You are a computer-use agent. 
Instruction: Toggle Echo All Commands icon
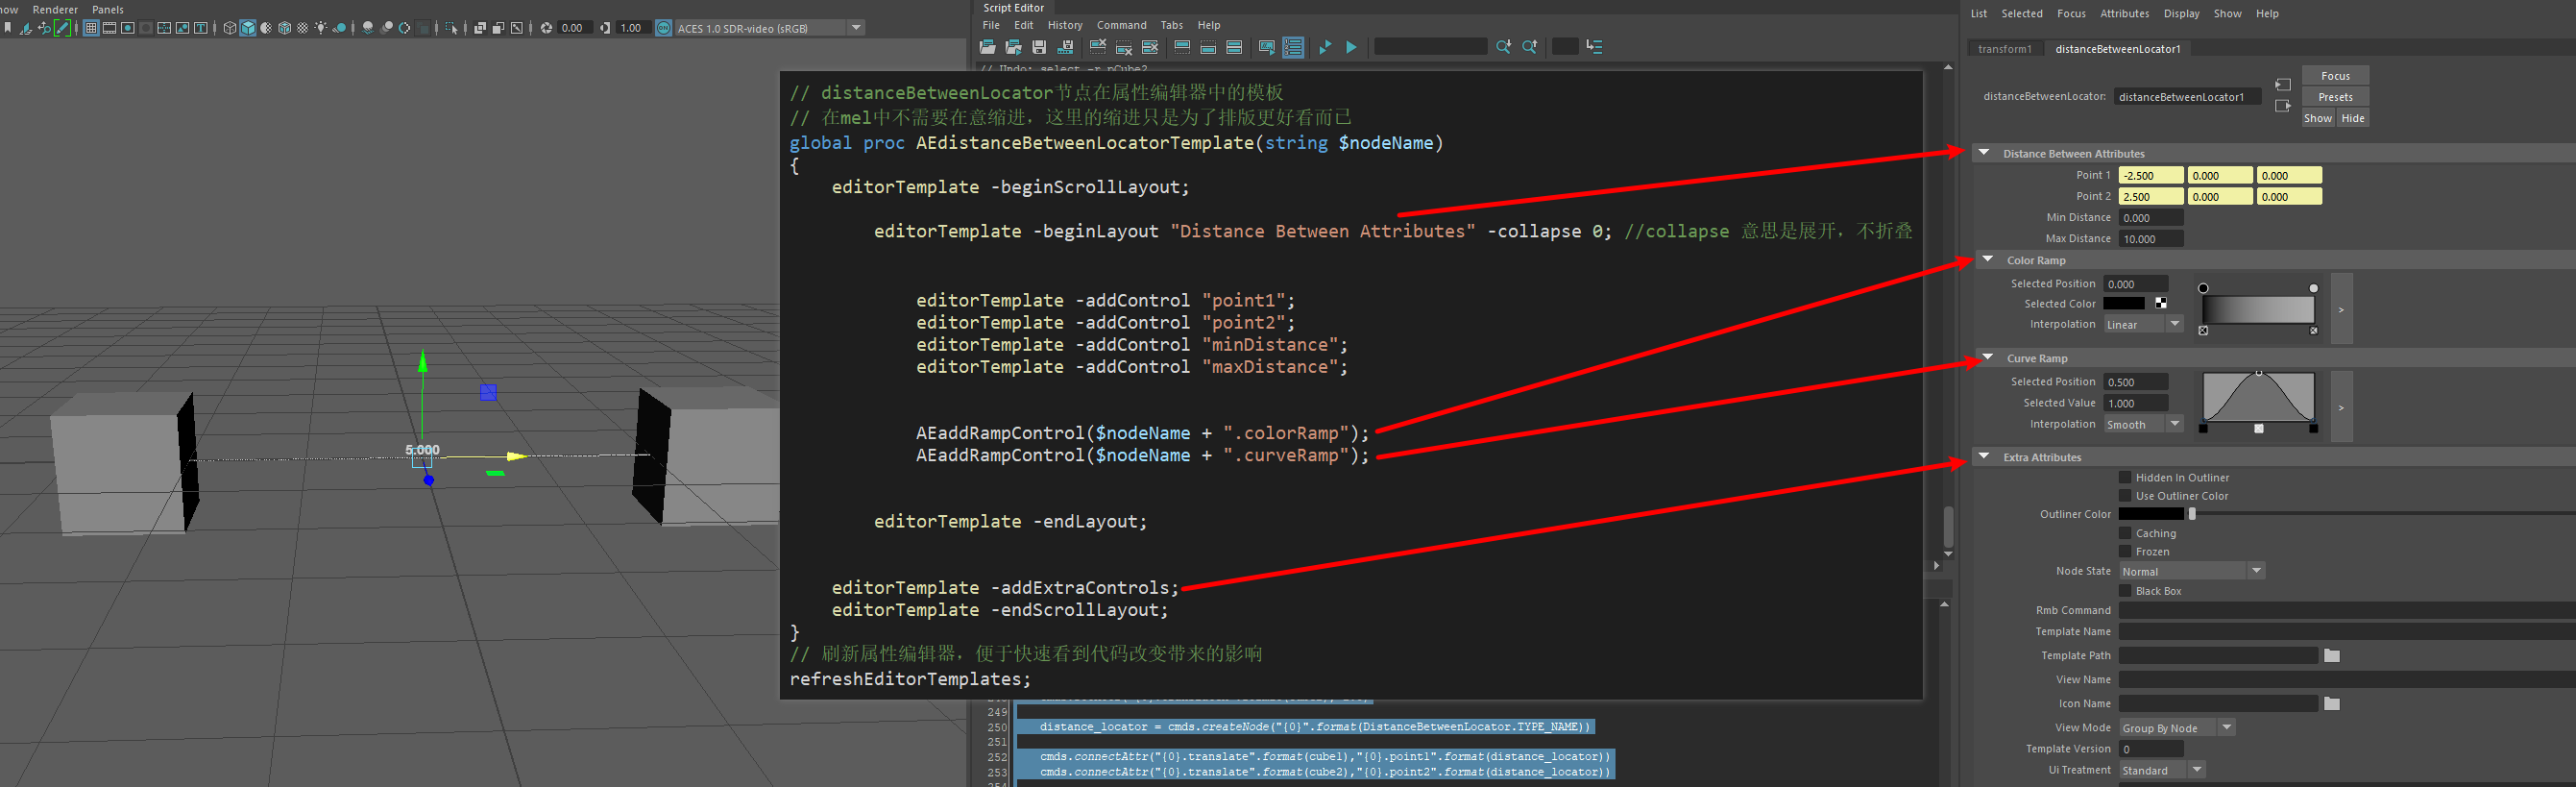[1267, 47]
